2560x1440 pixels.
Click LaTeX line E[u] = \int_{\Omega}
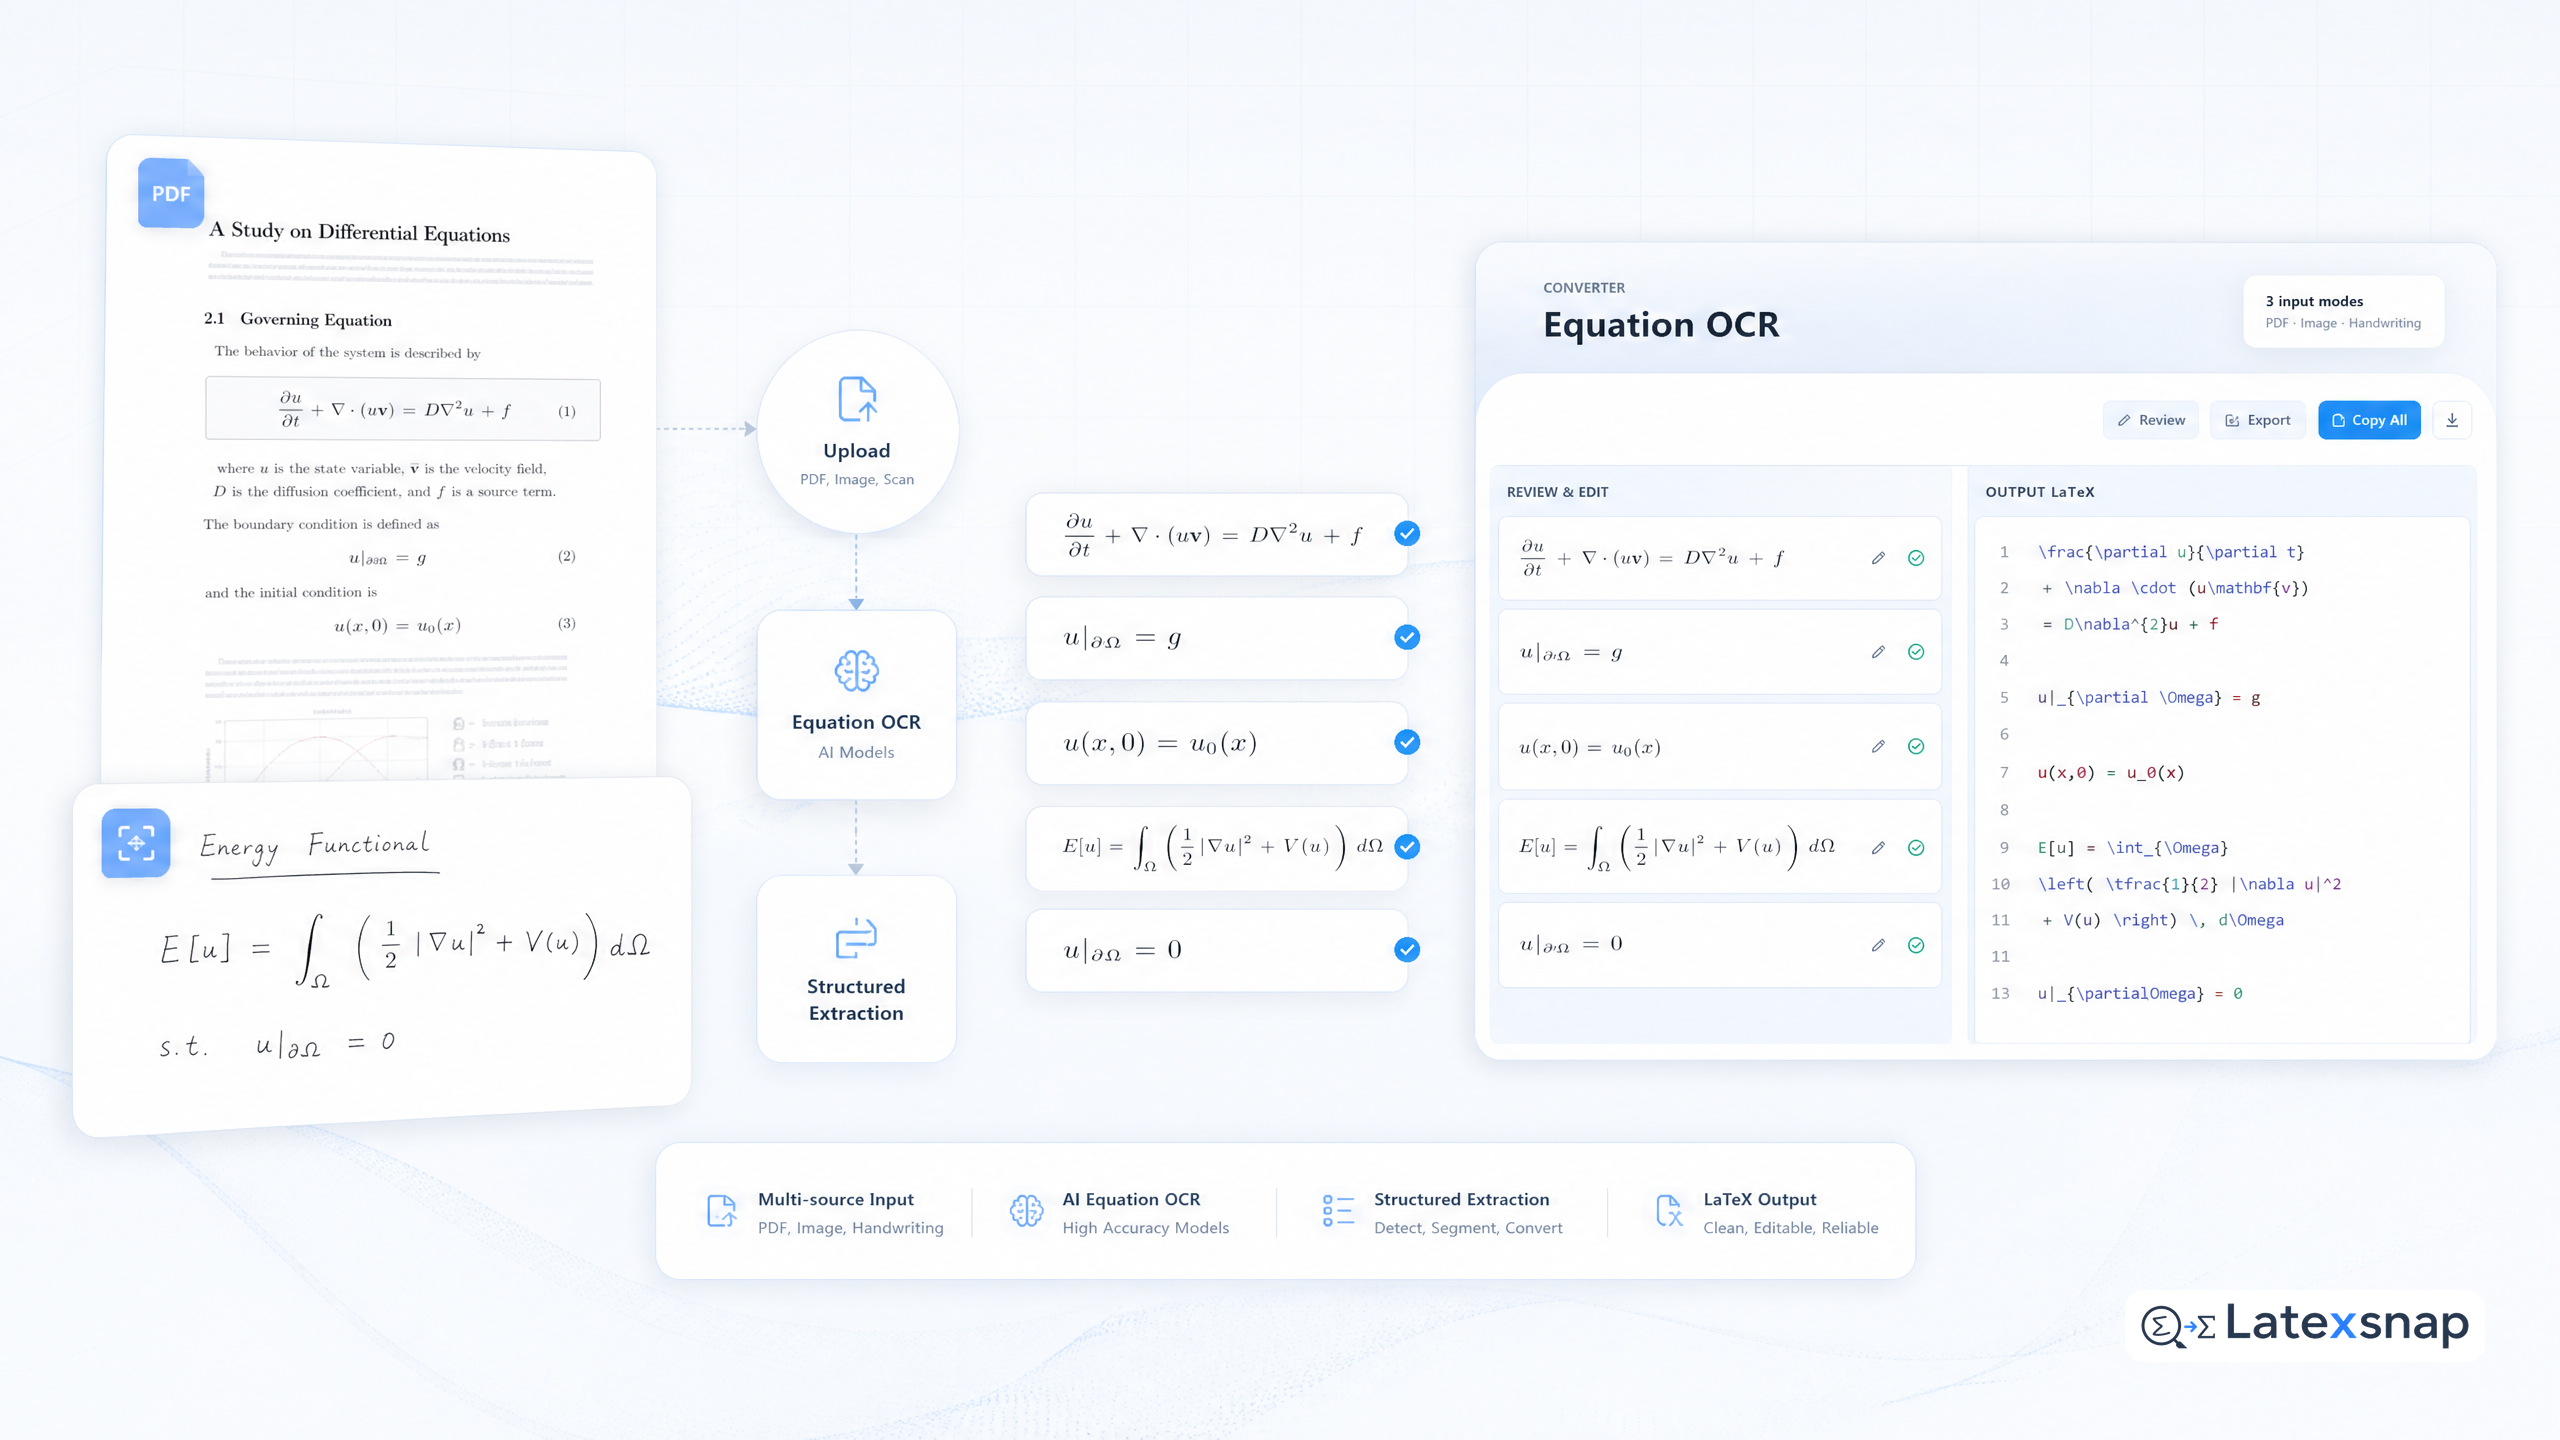pos(2132,848)
